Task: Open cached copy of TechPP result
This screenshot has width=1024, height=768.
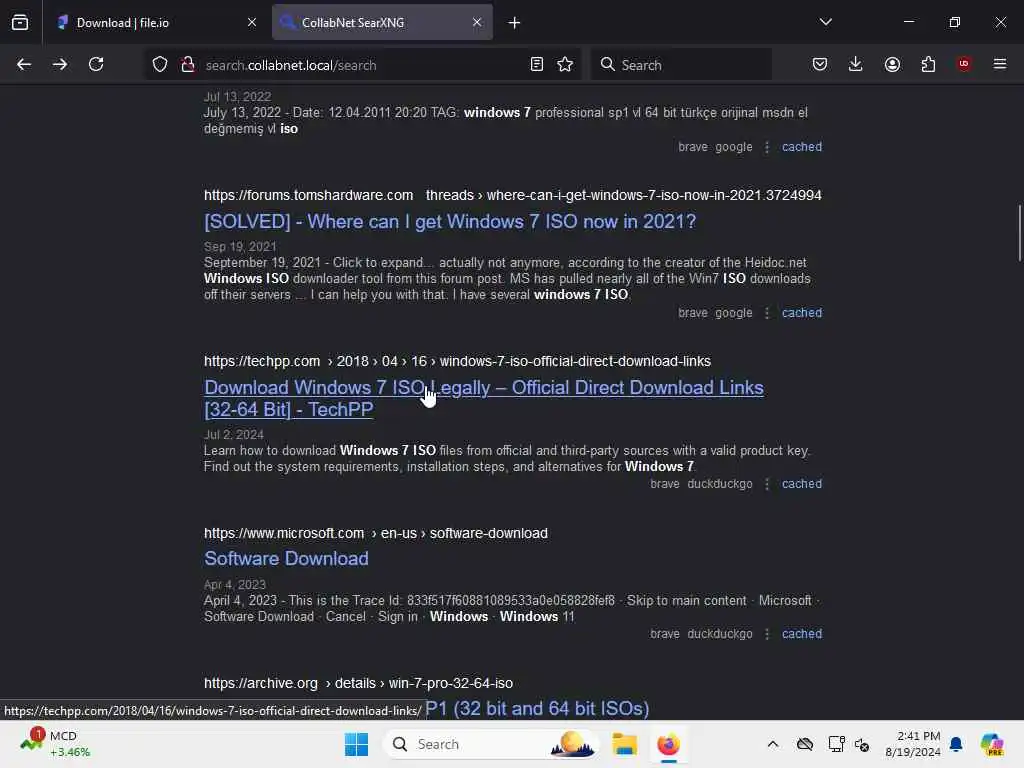Action: [802, 484]
